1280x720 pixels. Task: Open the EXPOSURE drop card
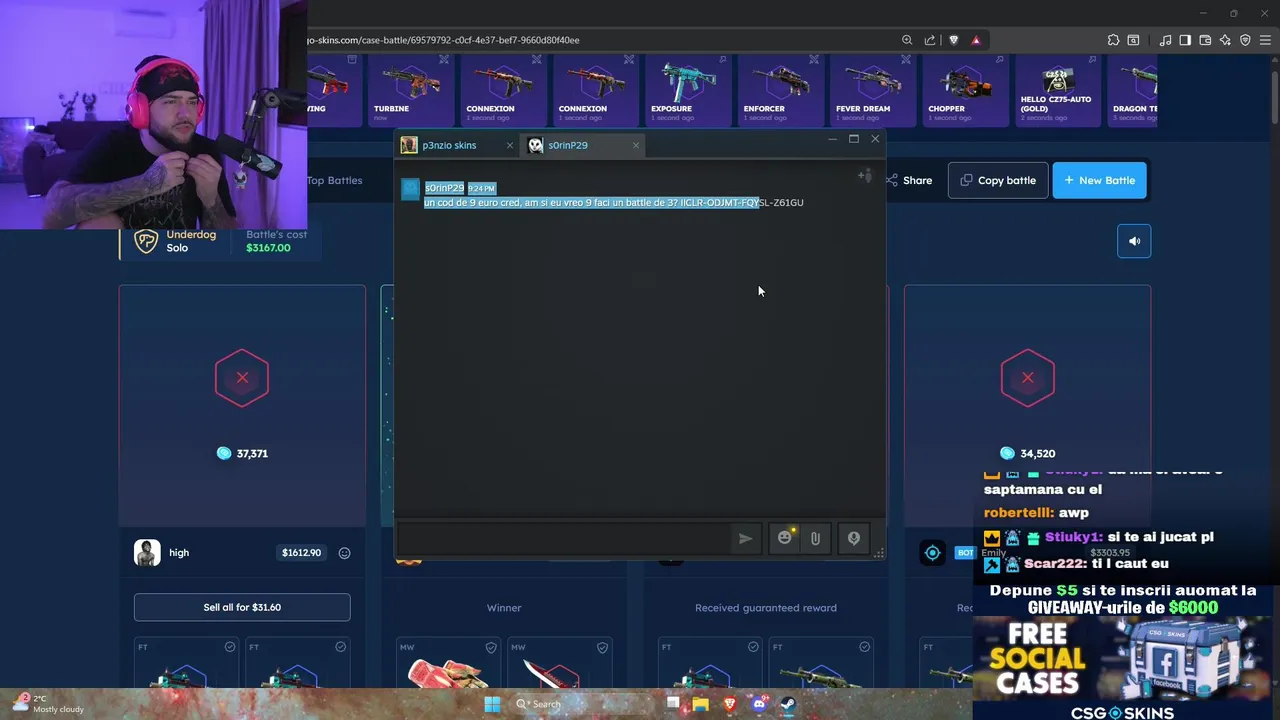coord(687,90)
